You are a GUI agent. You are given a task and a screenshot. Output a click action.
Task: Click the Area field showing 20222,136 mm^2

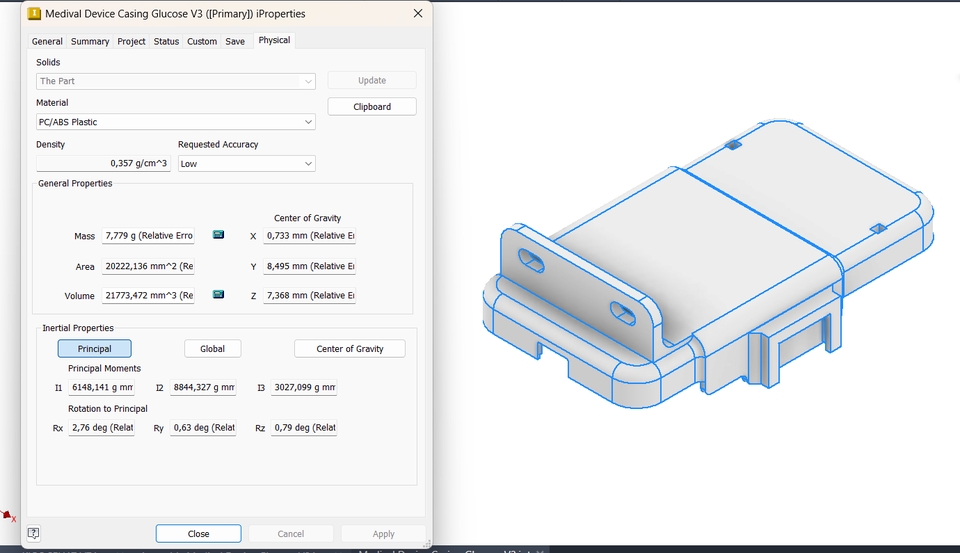point(148,266)
